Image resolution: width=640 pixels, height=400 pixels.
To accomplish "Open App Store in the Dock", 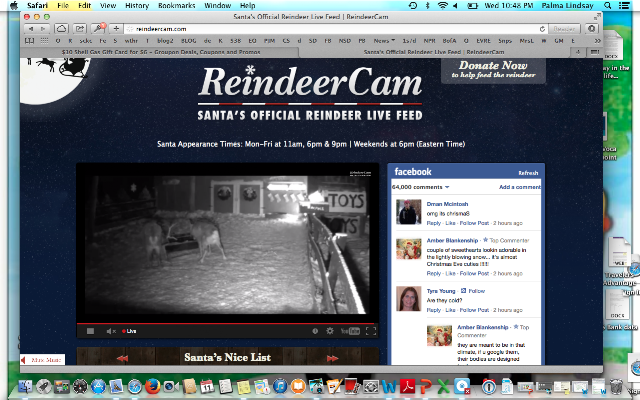I will (98, 386).
